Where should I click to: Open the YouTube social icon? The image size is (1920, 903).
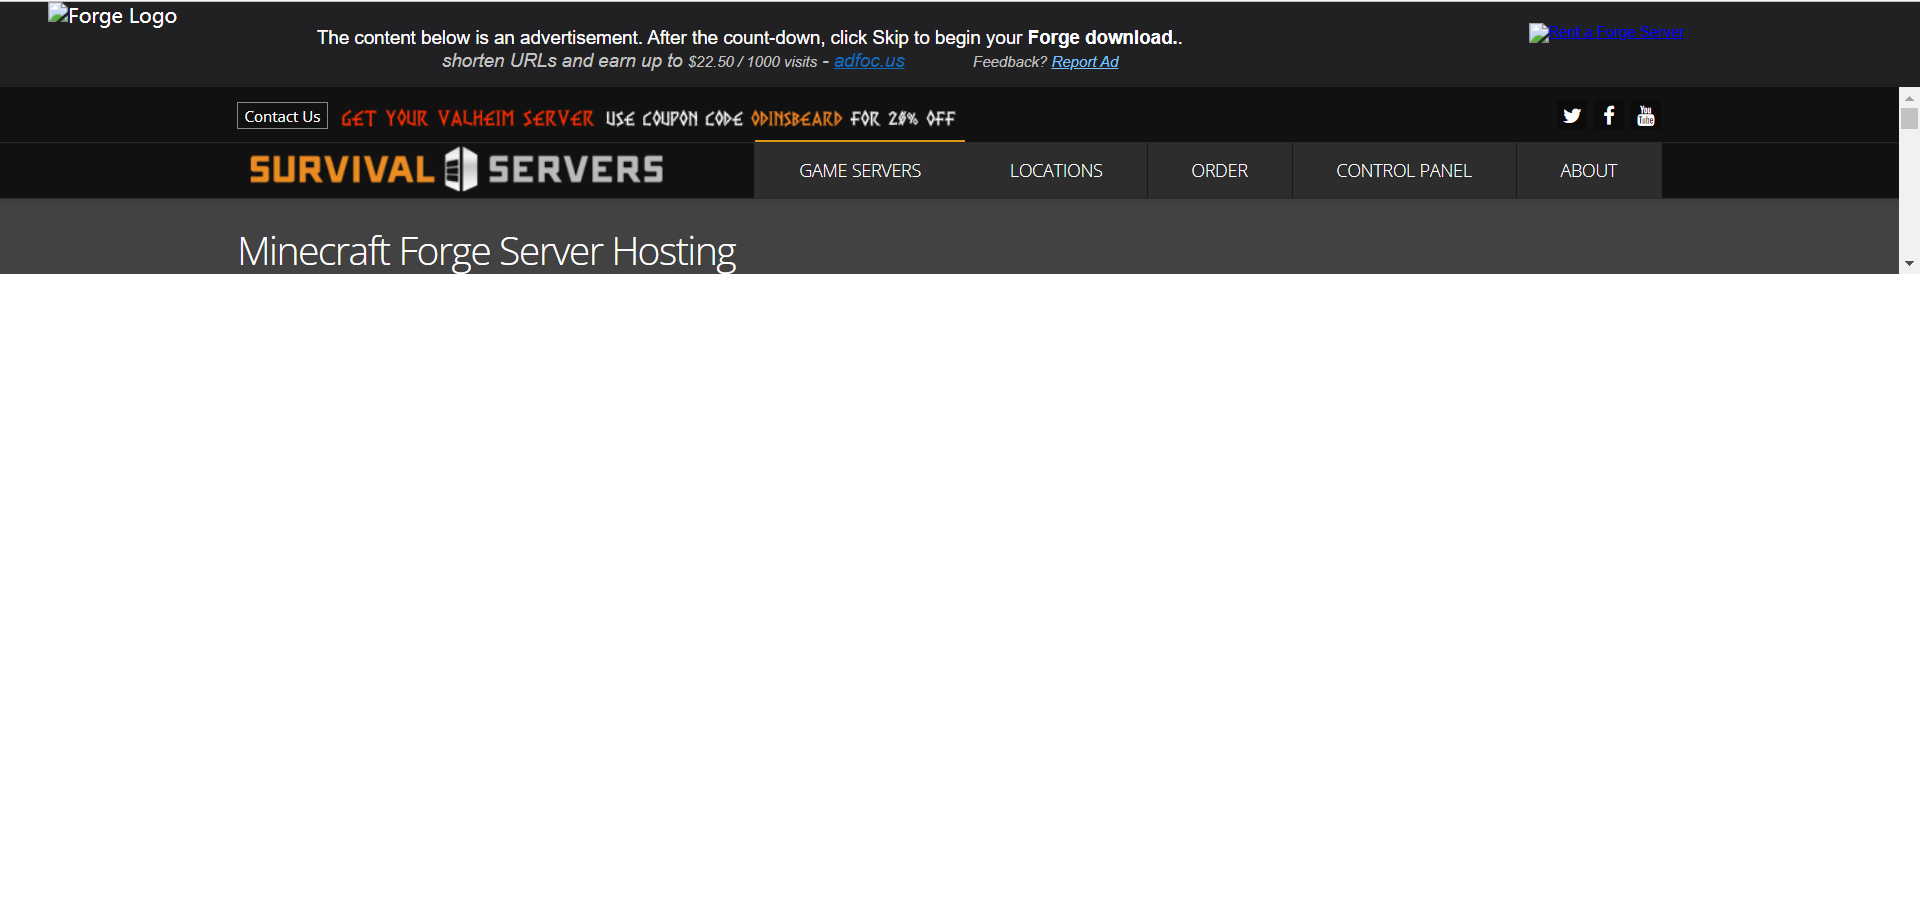pyautogui.click(x=1646, y=116)
